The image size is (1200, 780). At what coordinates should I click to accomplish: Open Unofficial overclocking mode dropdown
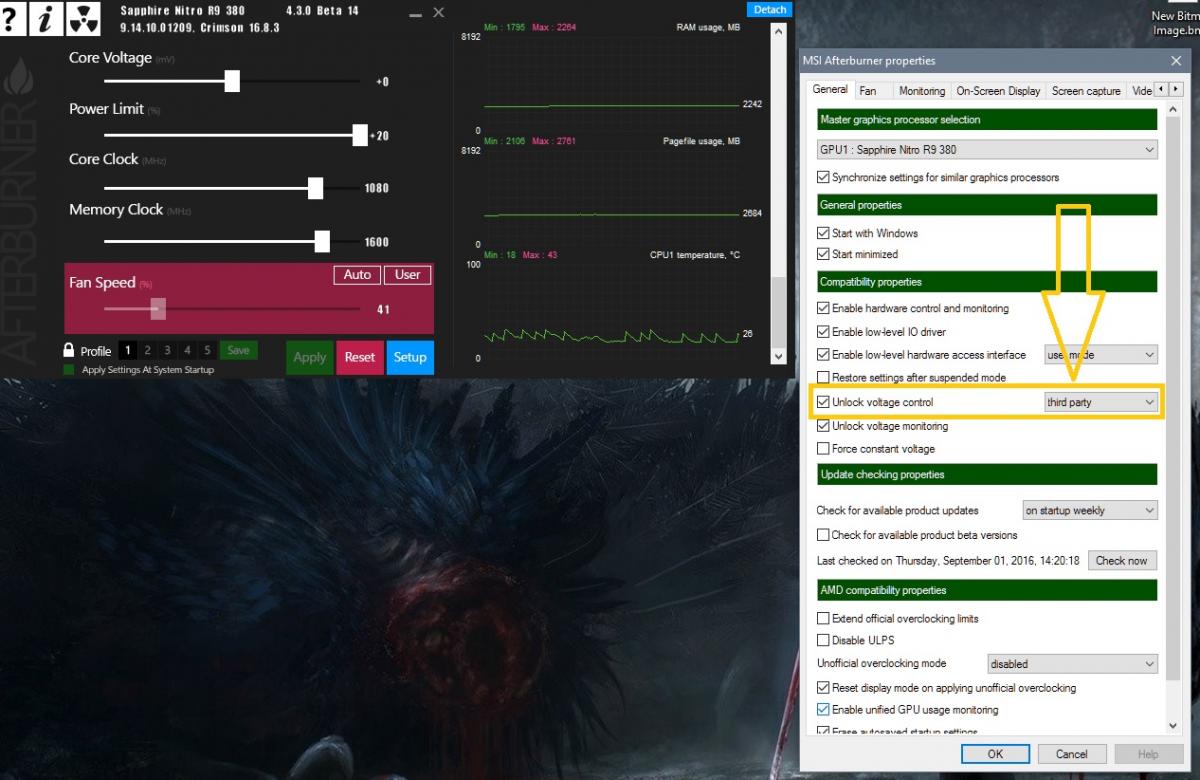tap(1072, 664)
